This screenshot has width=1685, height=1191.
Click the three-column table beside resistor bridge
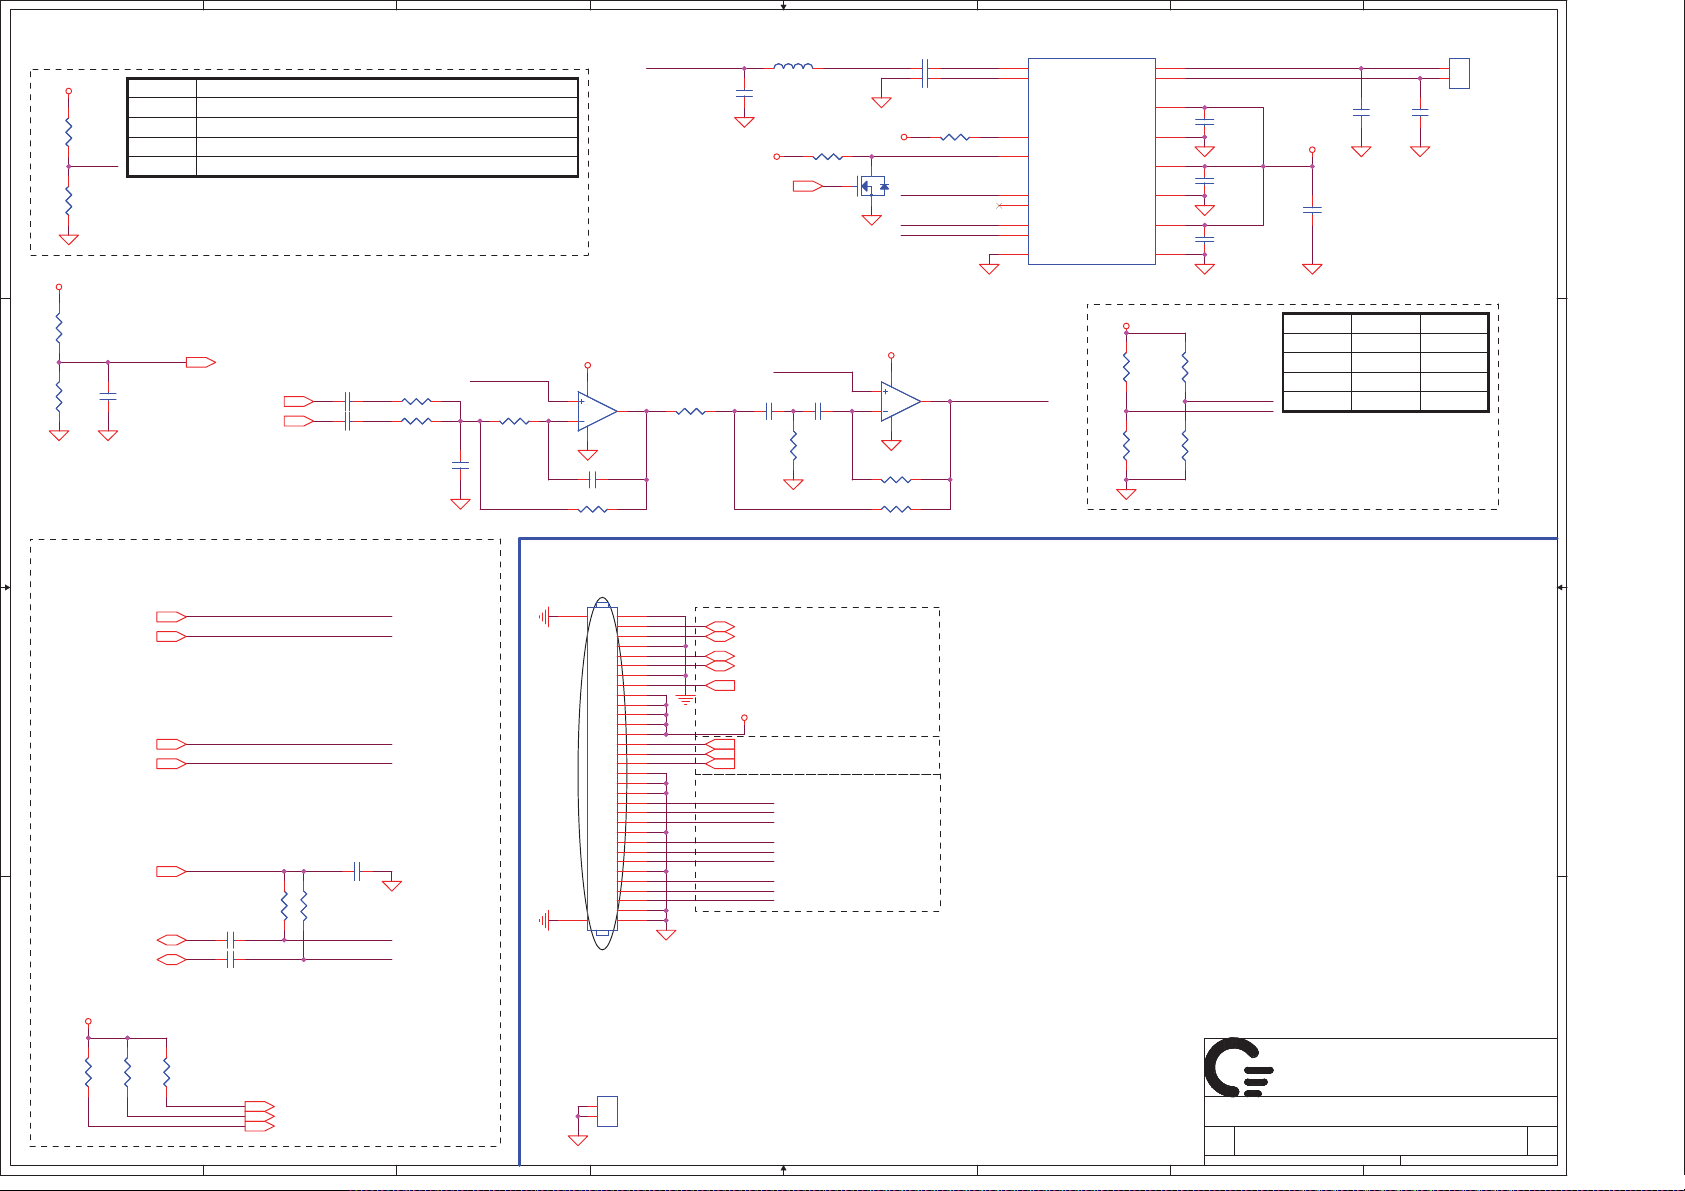click(x=1386, y=362)
